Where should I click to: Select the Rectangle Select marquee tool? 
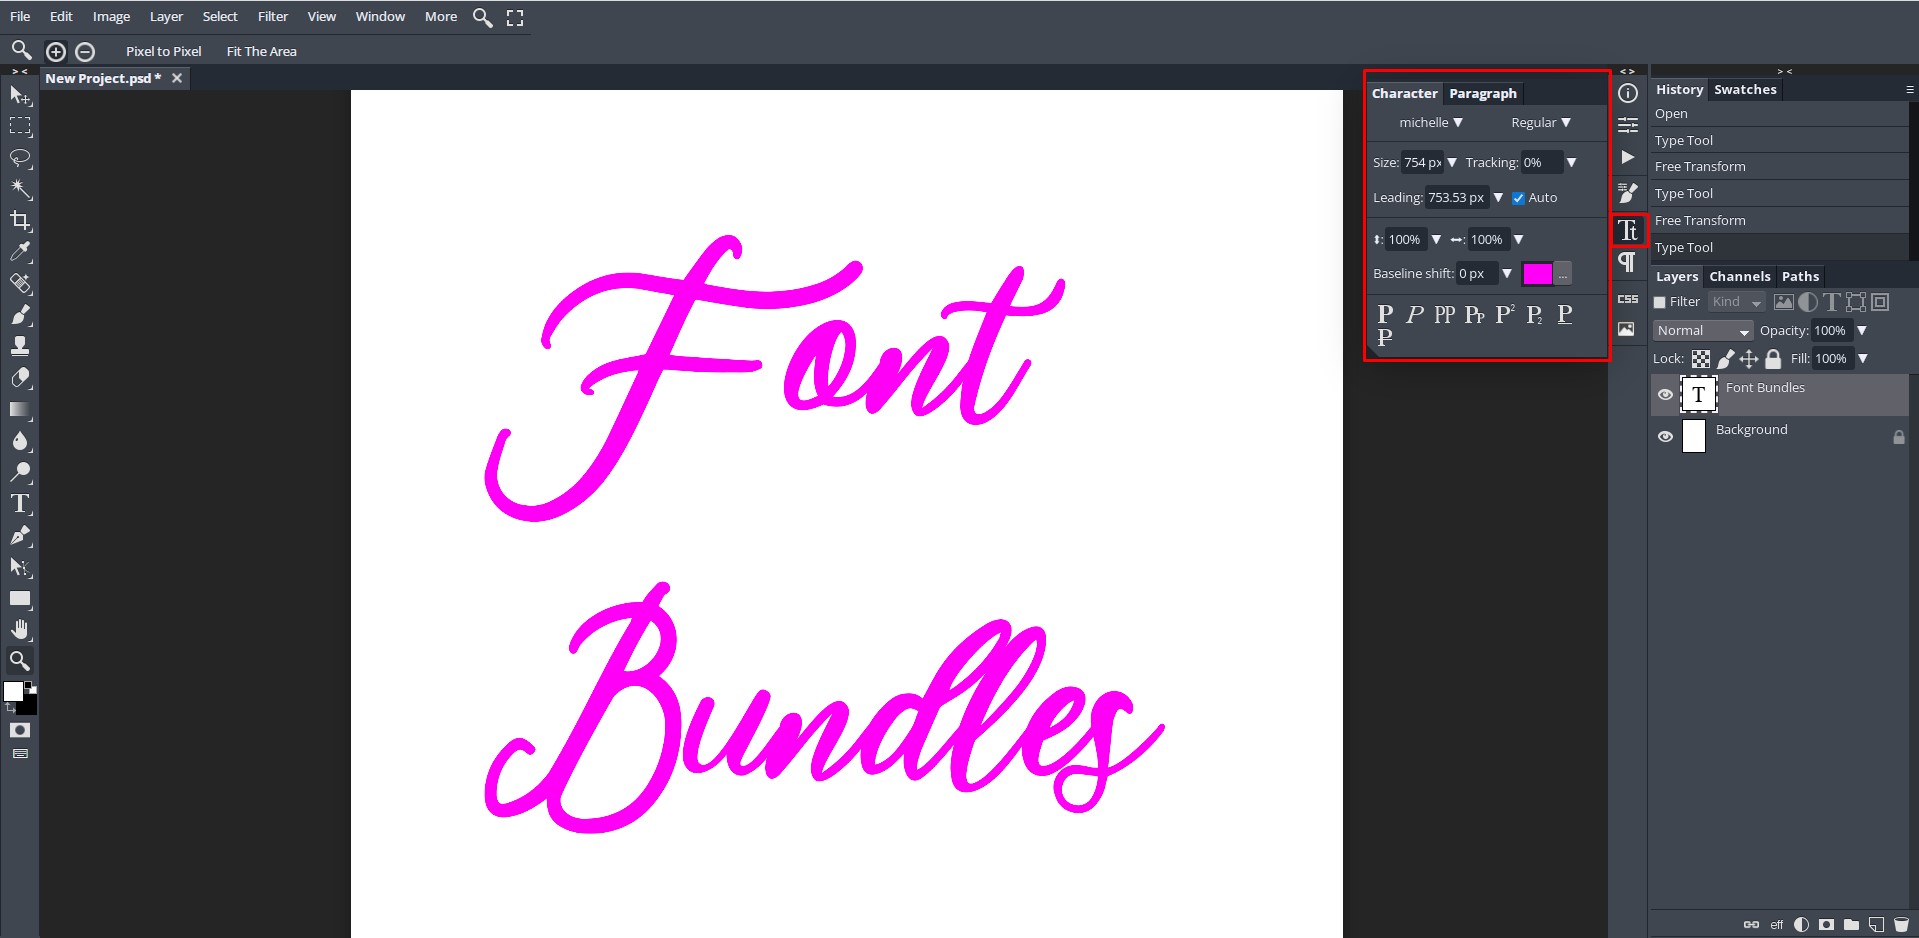[20, 126]
